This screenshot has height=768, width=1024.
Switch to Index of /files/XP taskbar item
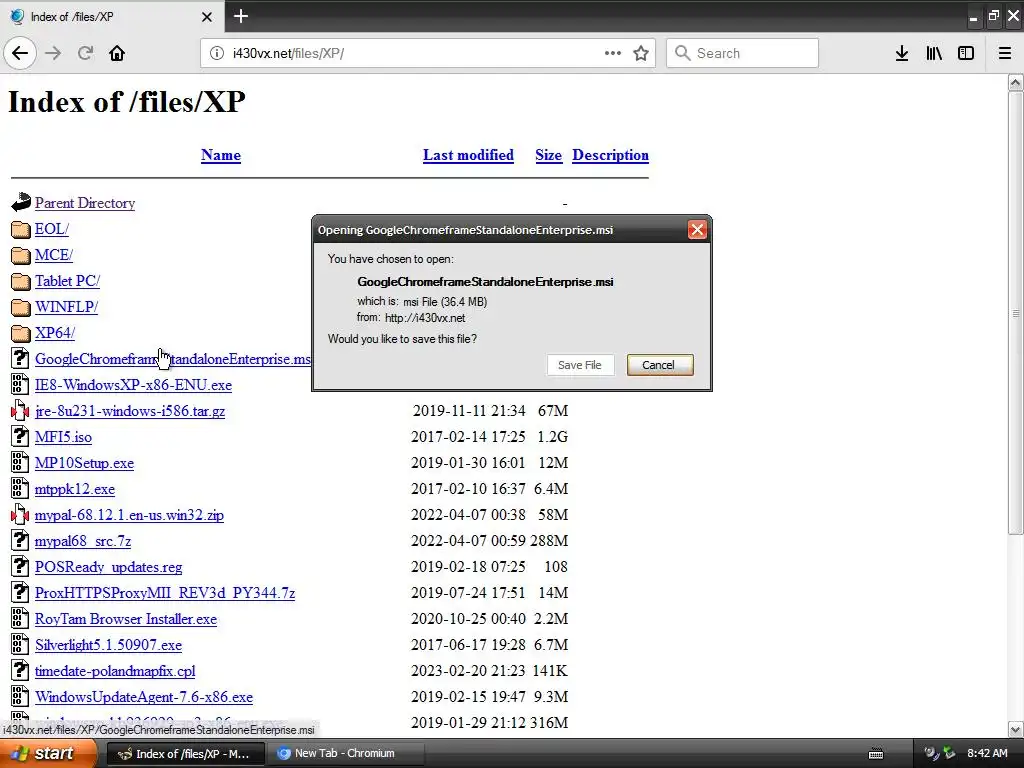click(185, 754)
